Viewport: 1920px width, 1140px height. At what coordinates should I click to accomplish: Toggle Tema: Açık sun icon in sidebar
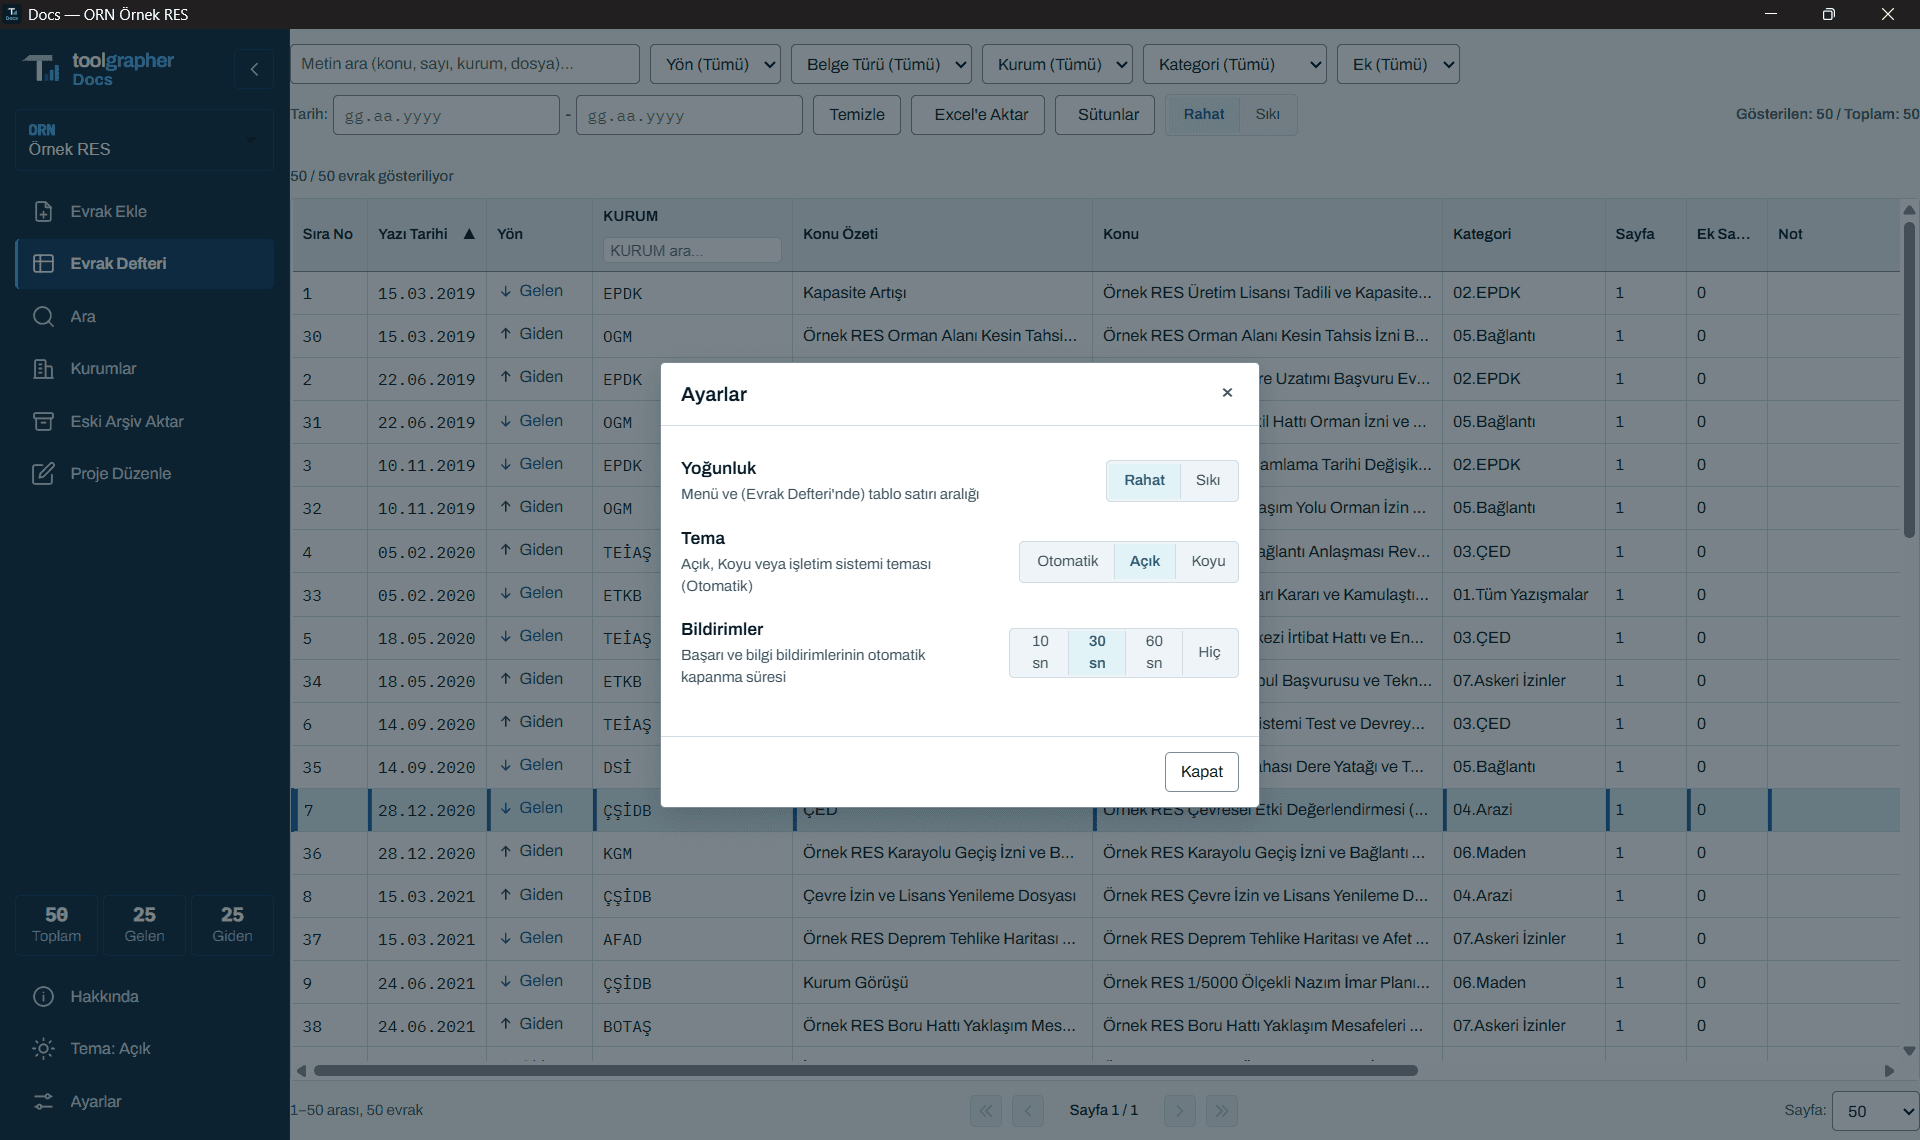click(x=43, y=1049)
